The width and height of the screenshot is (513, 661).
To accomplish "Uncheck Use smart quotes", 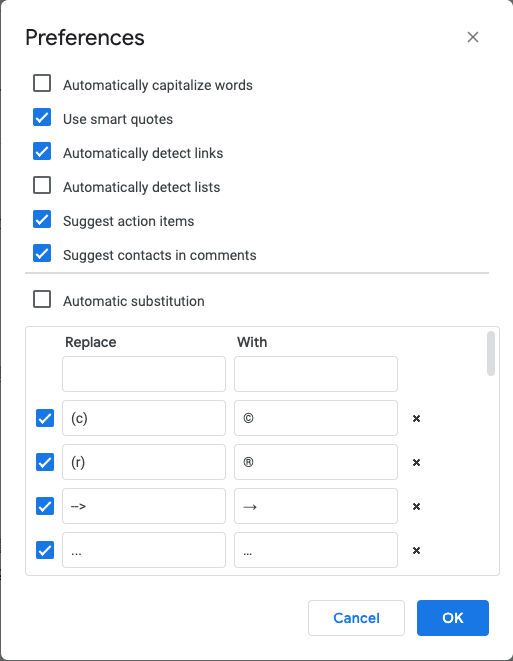I will [x=42, y=117].
